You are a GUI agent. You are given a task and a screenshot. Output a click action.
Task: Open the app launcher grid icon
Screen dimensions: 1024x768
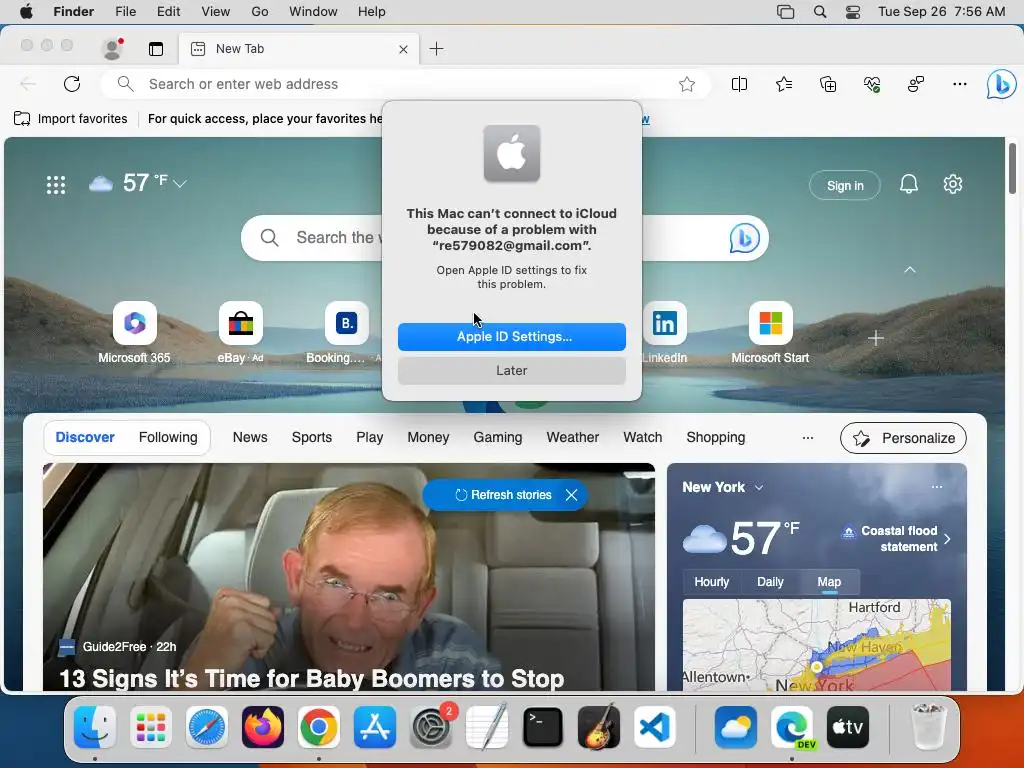[56, 185]
